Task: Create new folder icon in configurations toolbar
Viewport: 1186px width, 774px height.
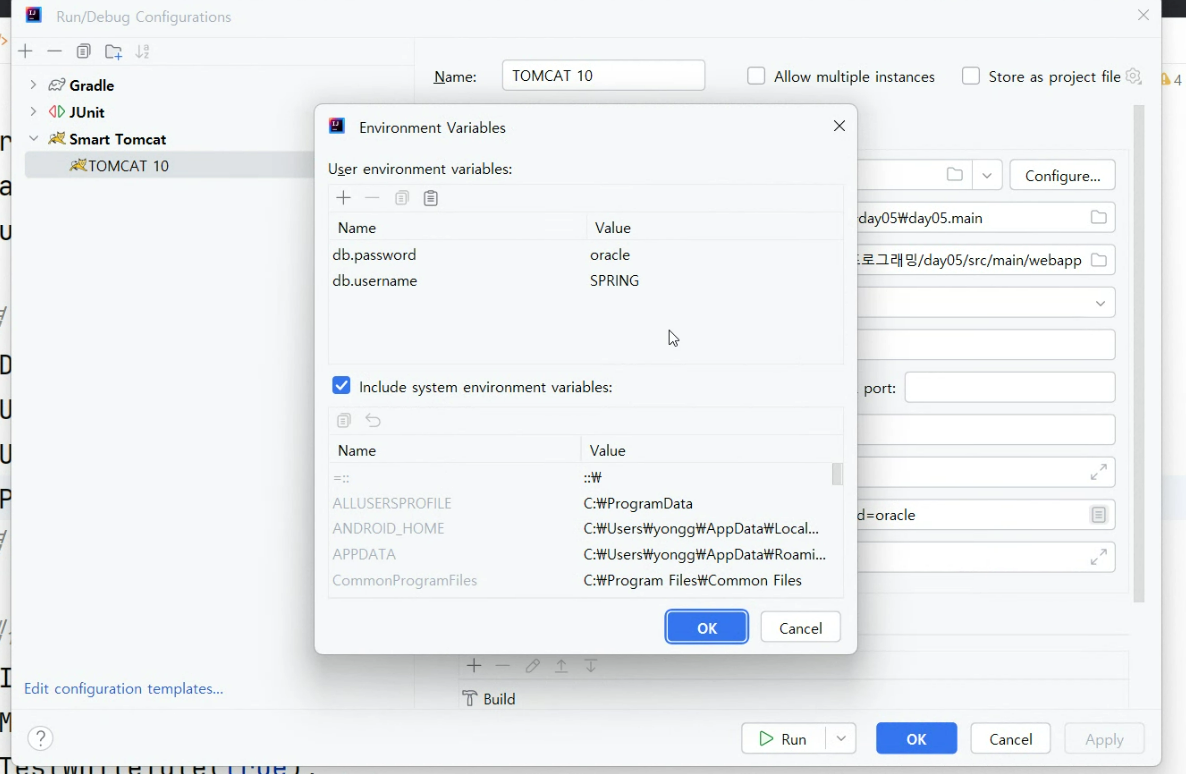Action: click(113, 51)
